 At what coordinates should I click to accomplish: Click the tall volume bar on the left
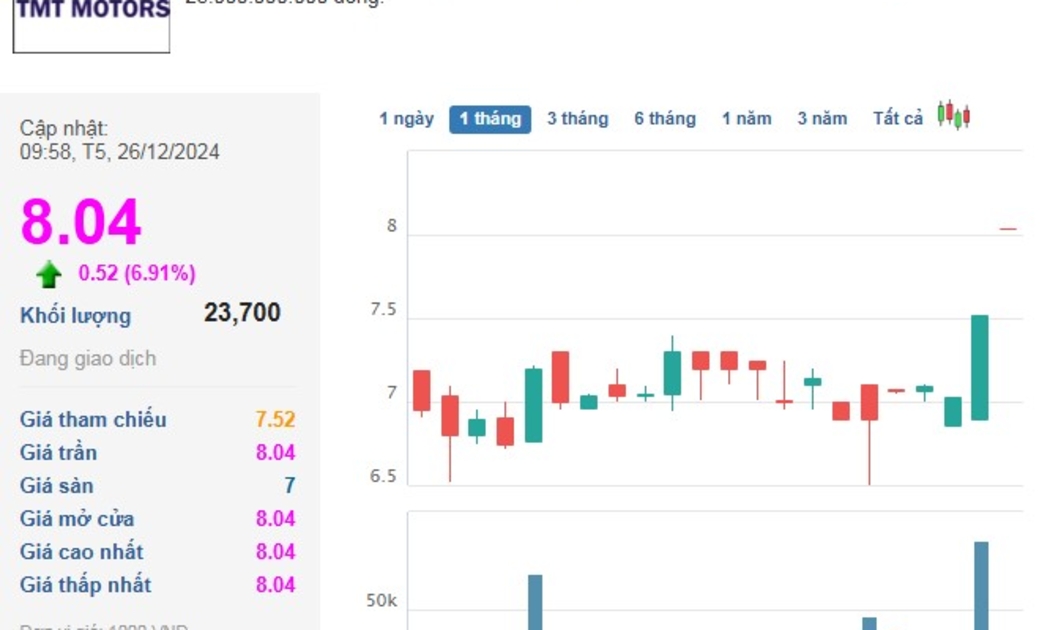535,602
